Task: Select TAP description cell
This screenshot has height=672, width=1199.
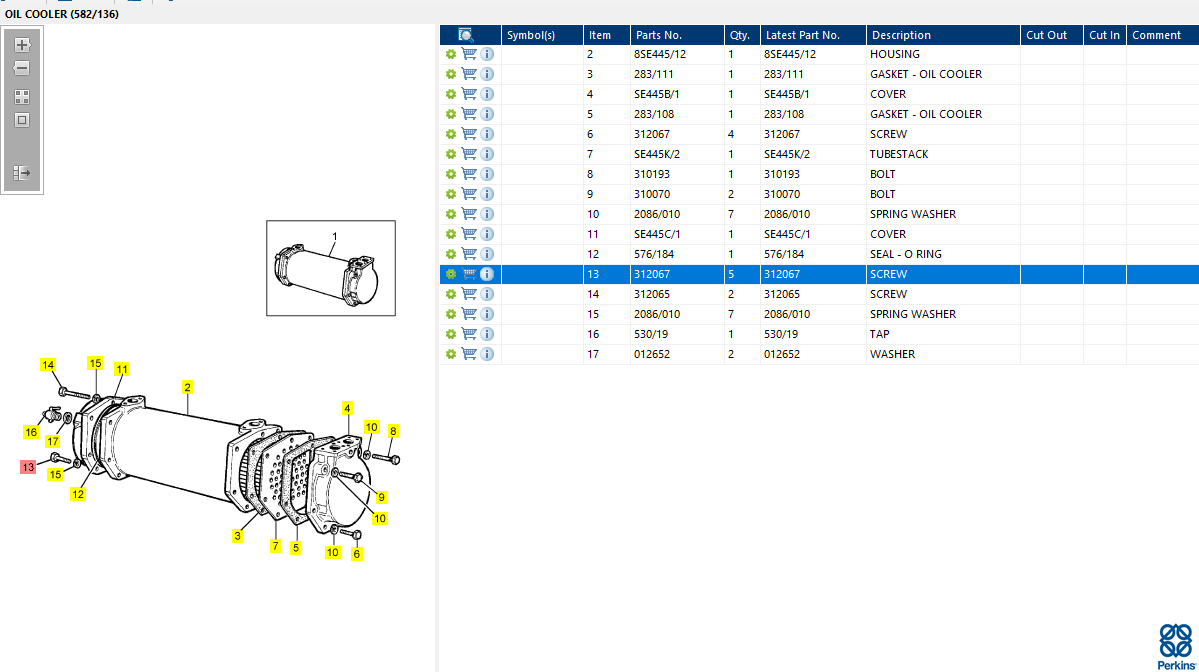Action: pos(879,334)
